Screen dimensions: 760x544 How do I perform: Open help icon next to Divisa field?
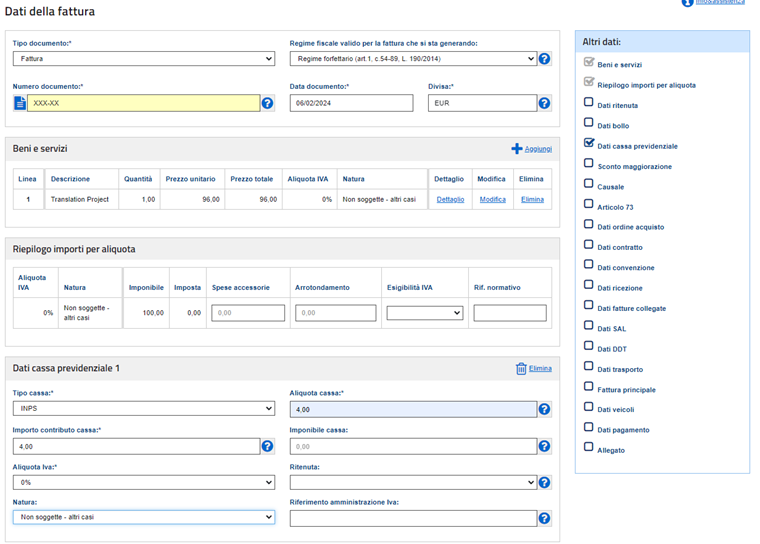click(x=544, y=103)
